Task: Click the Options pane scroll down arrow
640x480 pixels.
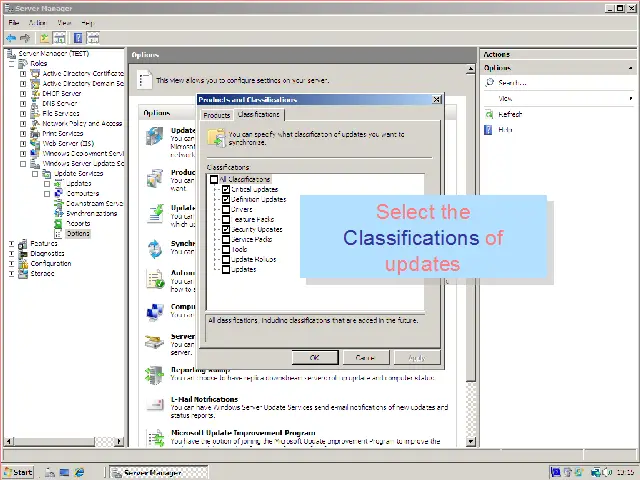Action: [471, 441]
